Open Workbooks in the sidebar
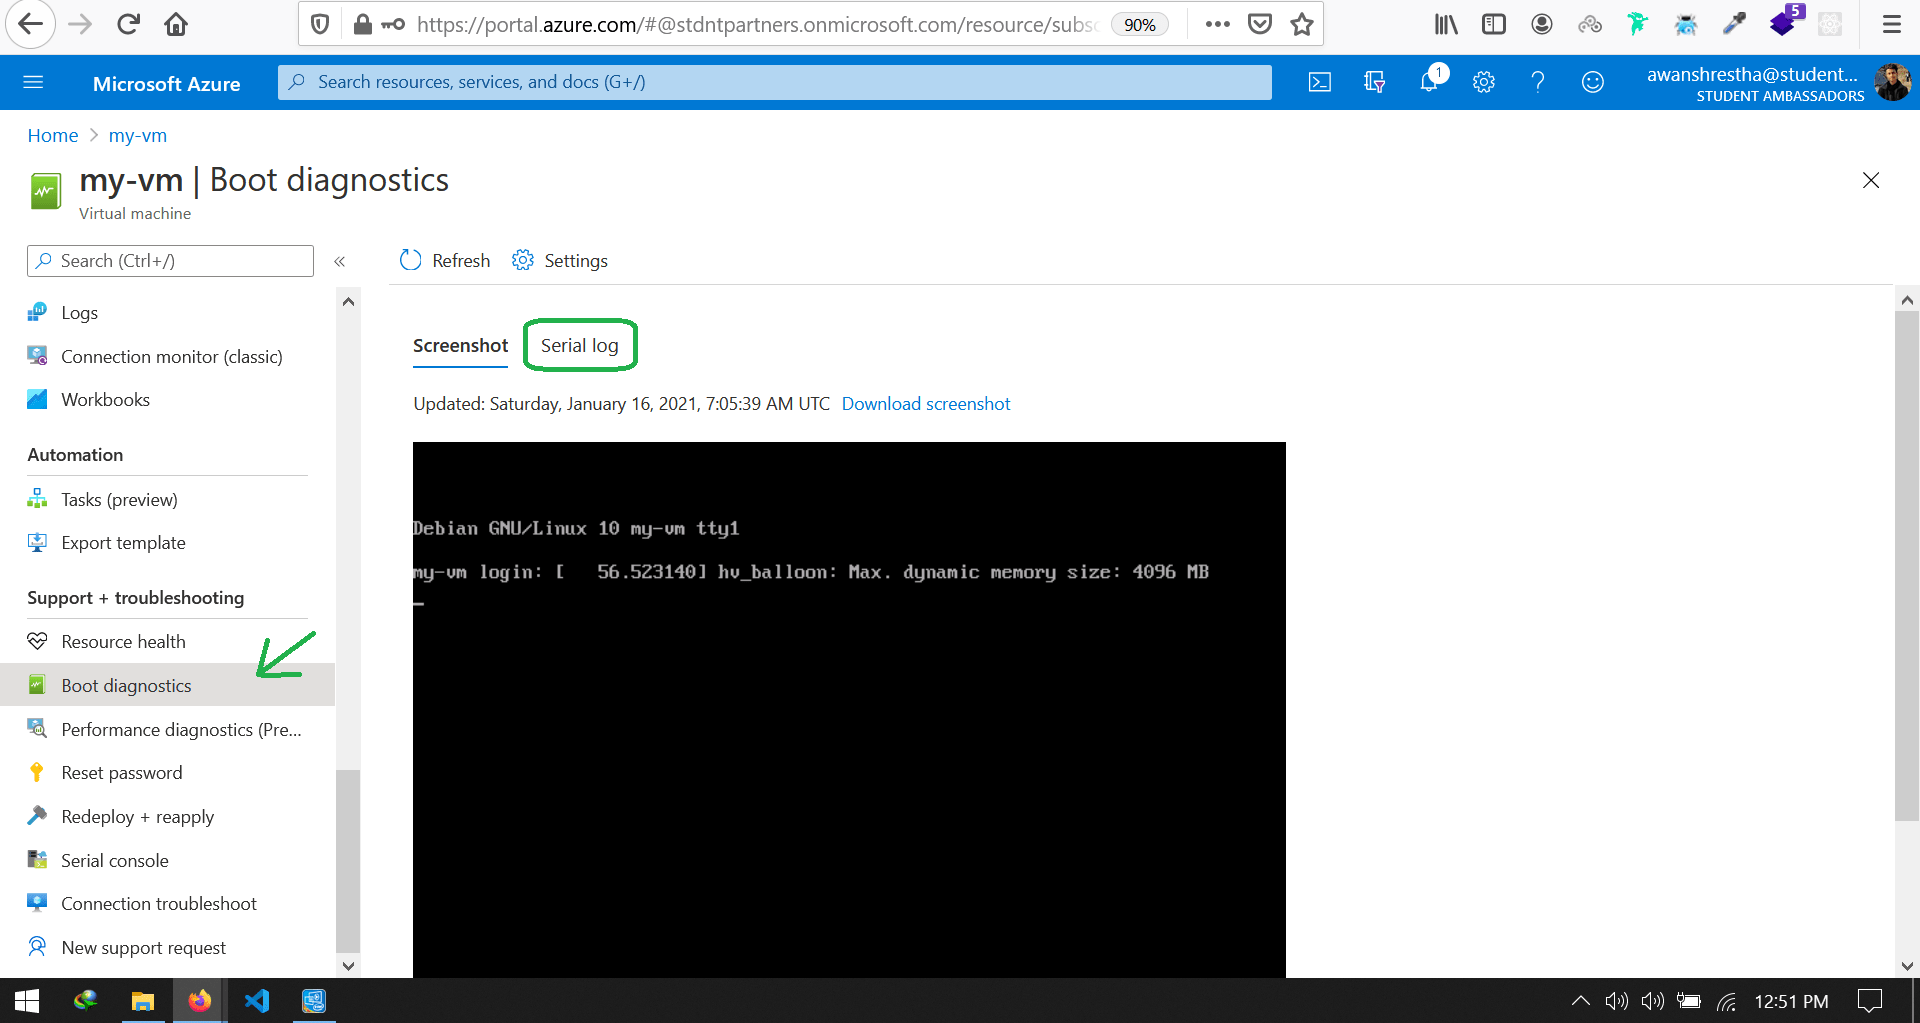Screen dimensions: 1920x1023 tap(167, 400)
